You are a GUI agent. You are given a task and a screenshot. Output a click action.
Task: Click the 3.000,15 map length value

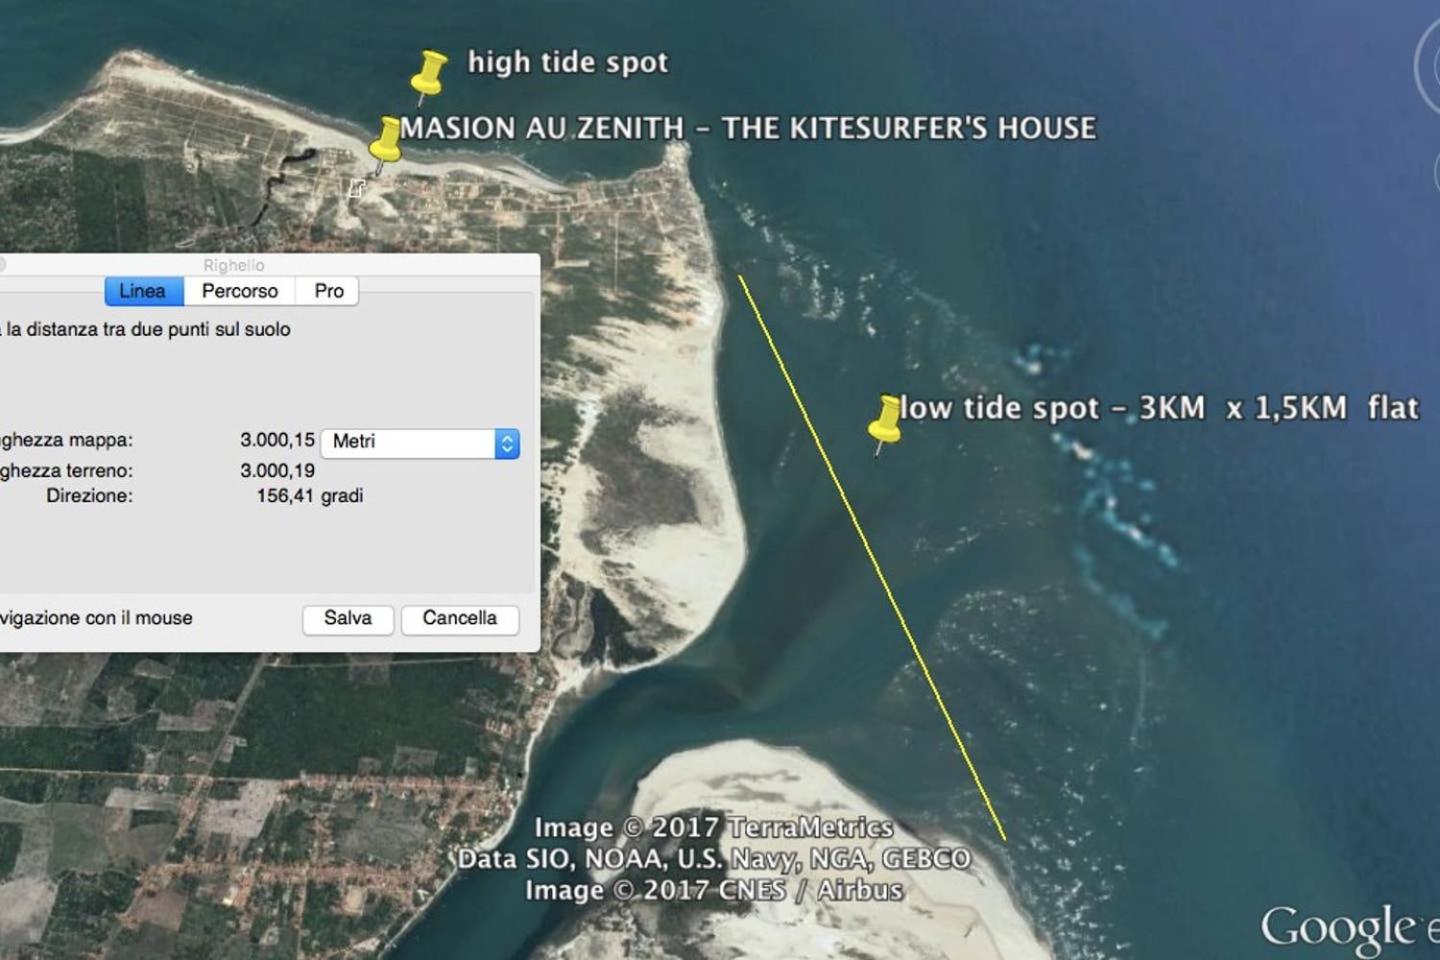(277, 440)
